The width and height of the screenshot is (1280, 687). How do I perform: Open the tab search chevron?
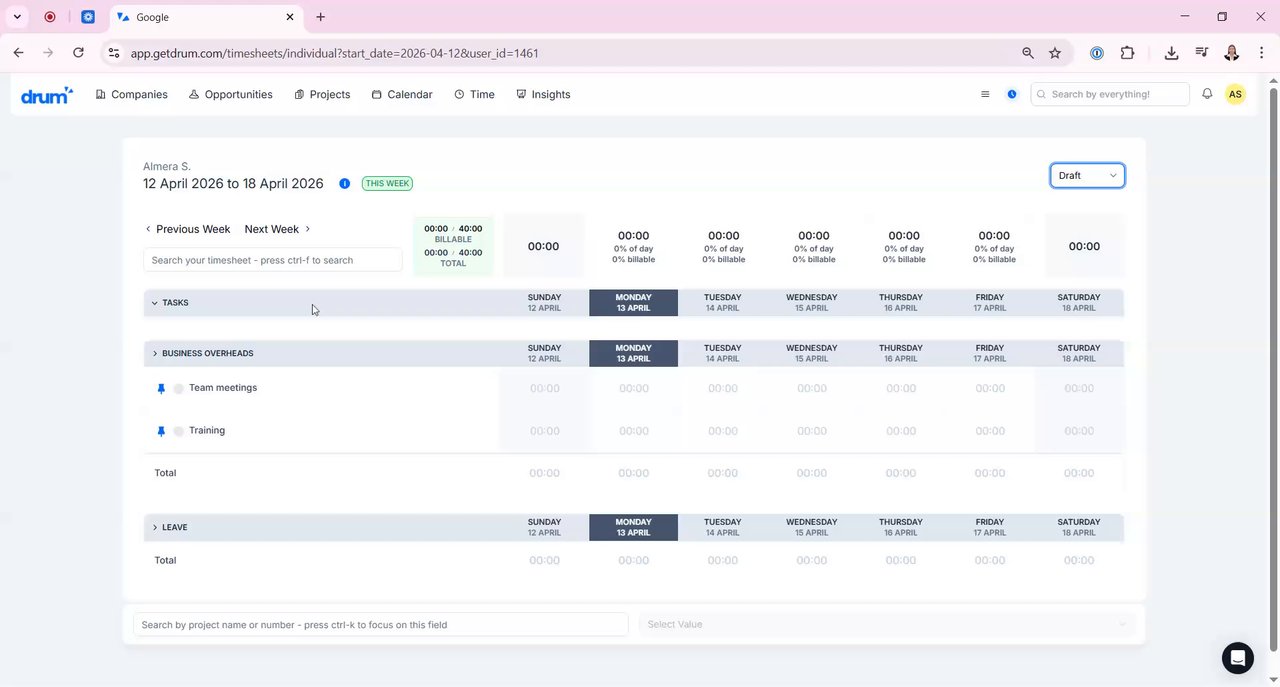tap(17, 17)
